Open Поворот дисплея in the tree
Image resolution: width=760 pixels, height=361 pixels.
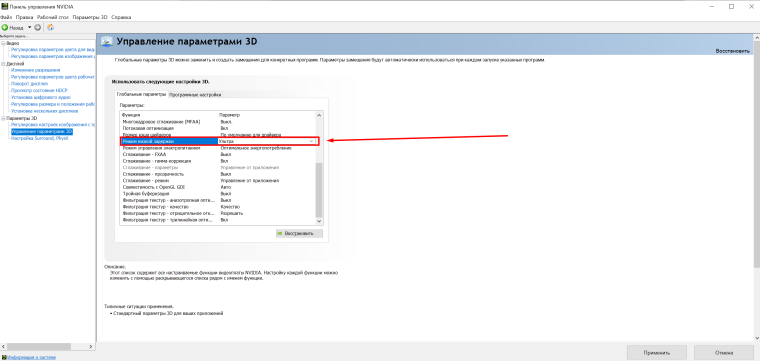click(x=29, y=84)
